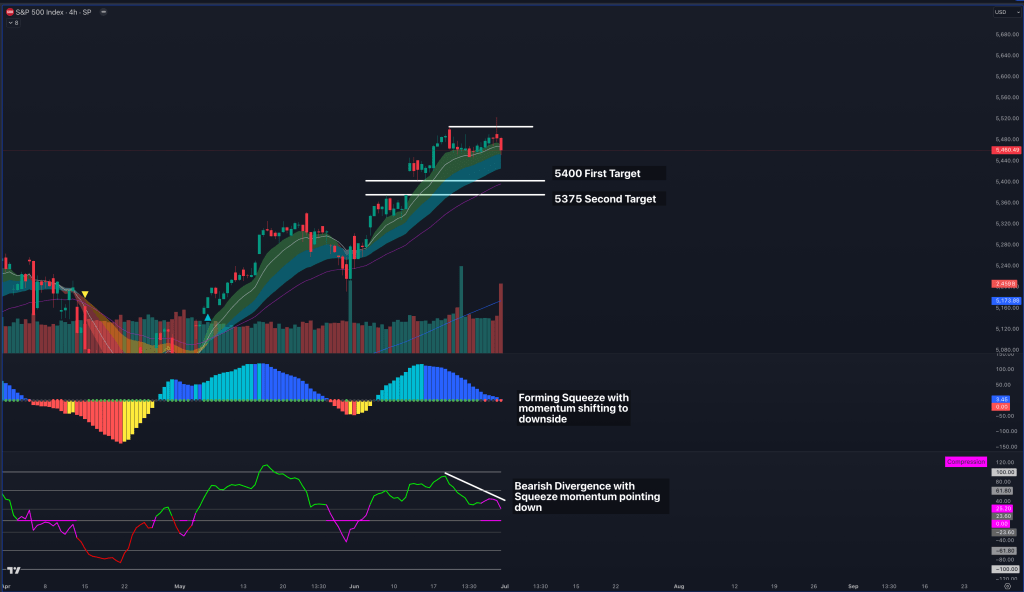Click the TradingView logo in bottom corner
1024x592 pixels.
pyautogui.click(x=13, y=570)
